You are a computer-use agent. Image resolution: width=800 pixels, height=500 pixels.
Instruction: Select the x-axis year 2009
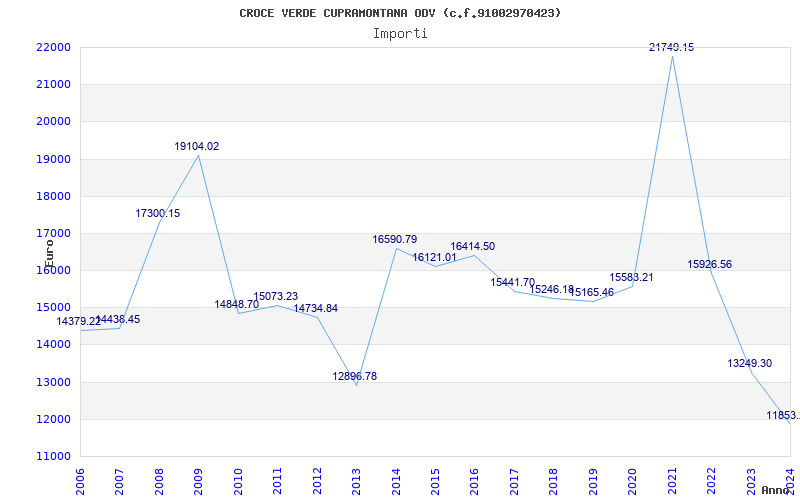click(x=198, y=482)
